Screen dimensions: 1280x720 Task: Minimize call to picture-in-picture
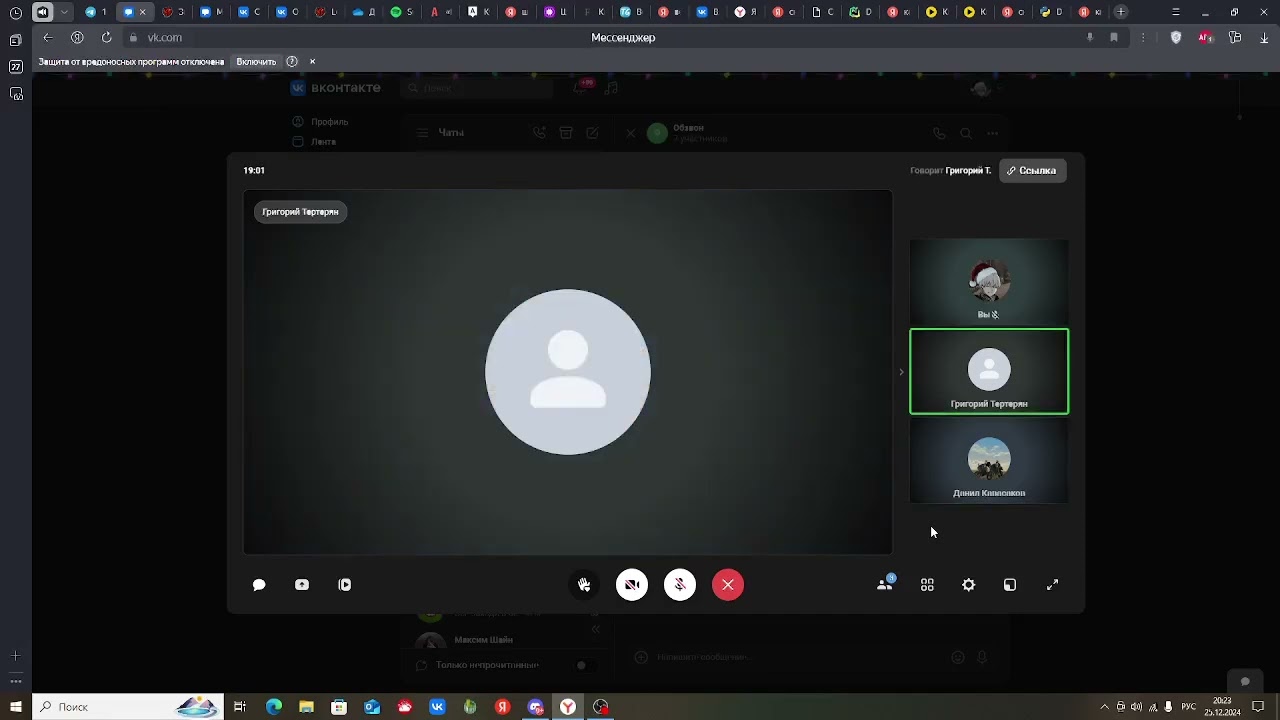pos(1010,585)
